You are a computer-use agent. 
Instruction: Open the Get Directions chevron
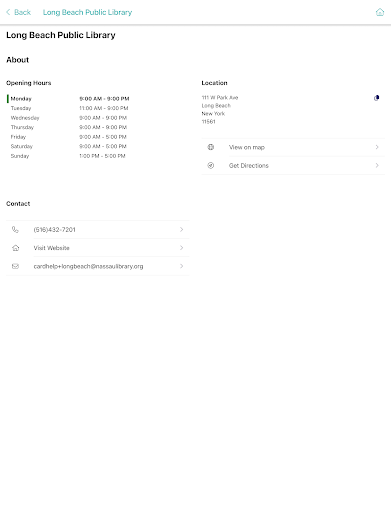(x=377, y=165)
